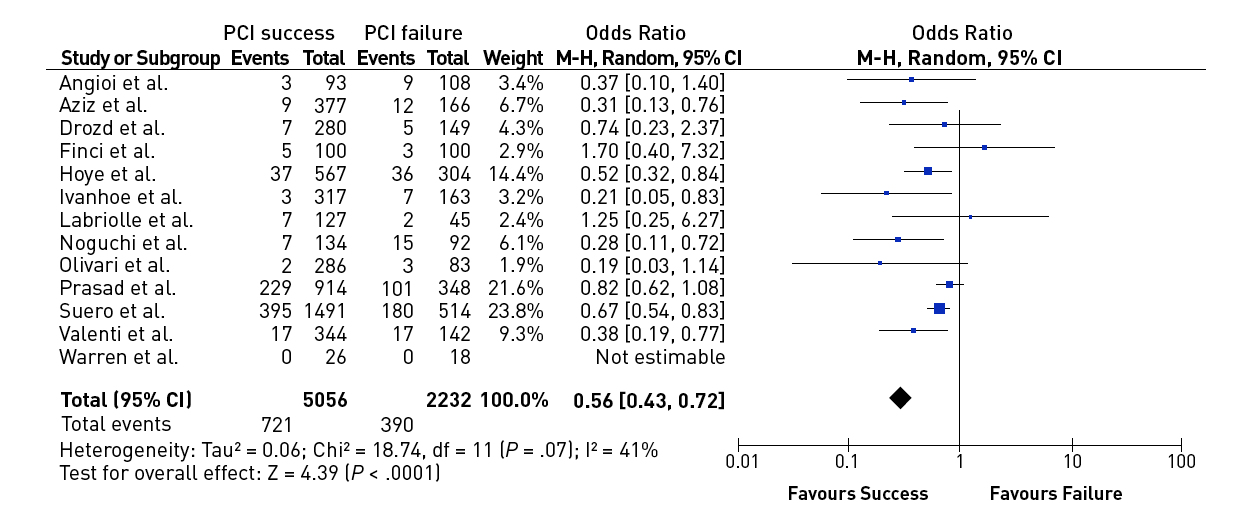Image resolution: width=1238 pixels, height=520 pixels.
Task: Select the Warren et al. study label
Action: click(x=118, y=357)
